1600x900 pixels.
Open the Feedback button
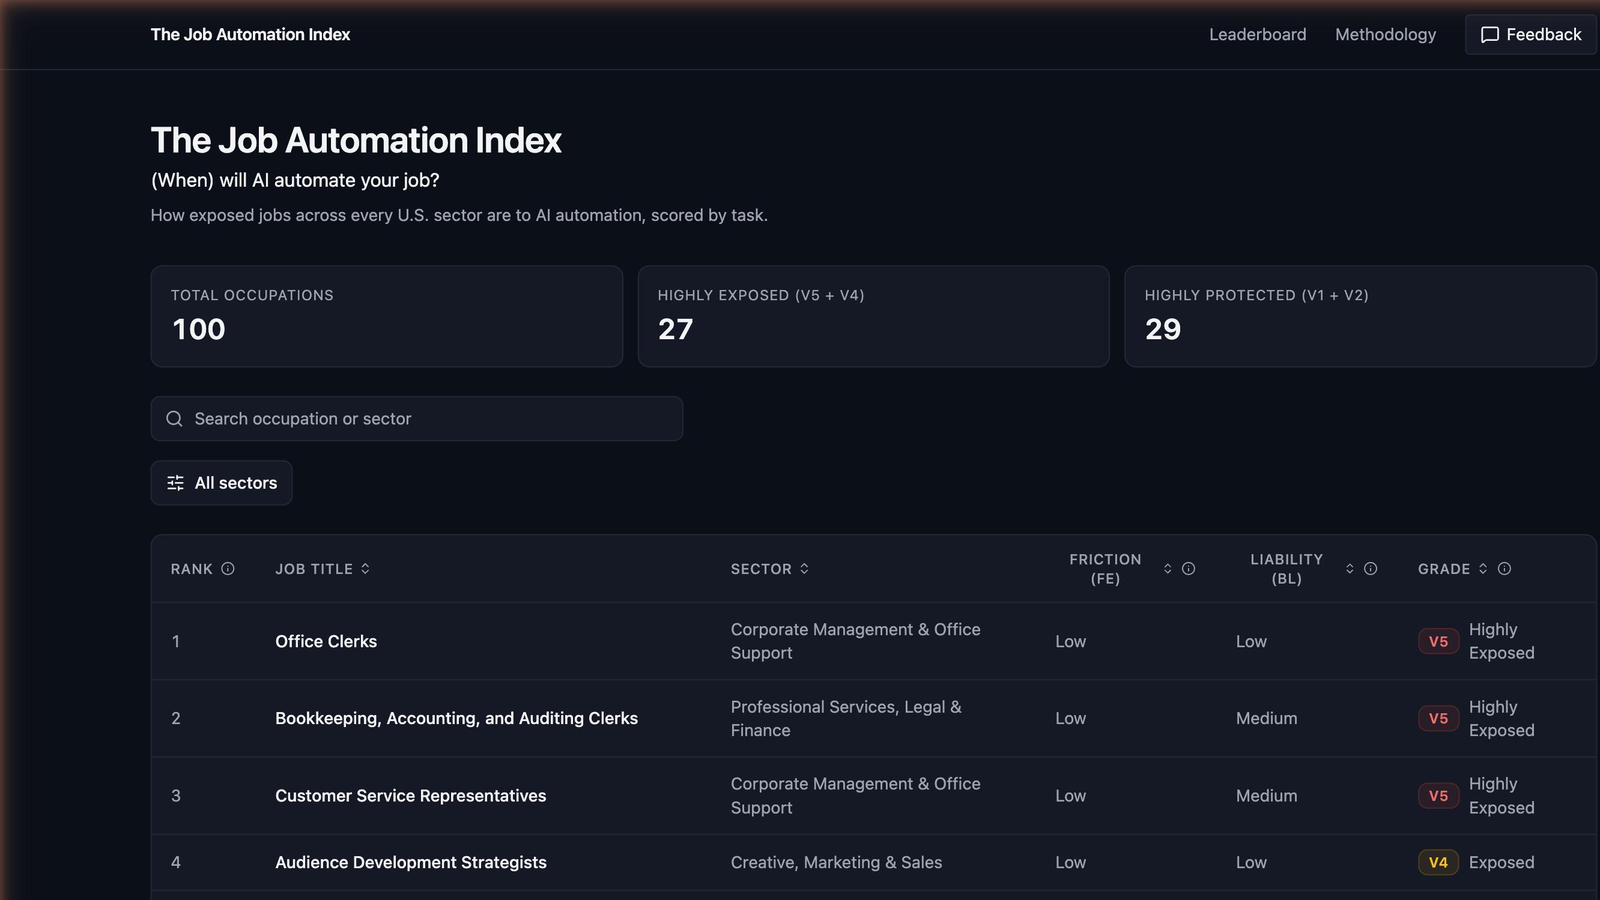[1530, 34]
